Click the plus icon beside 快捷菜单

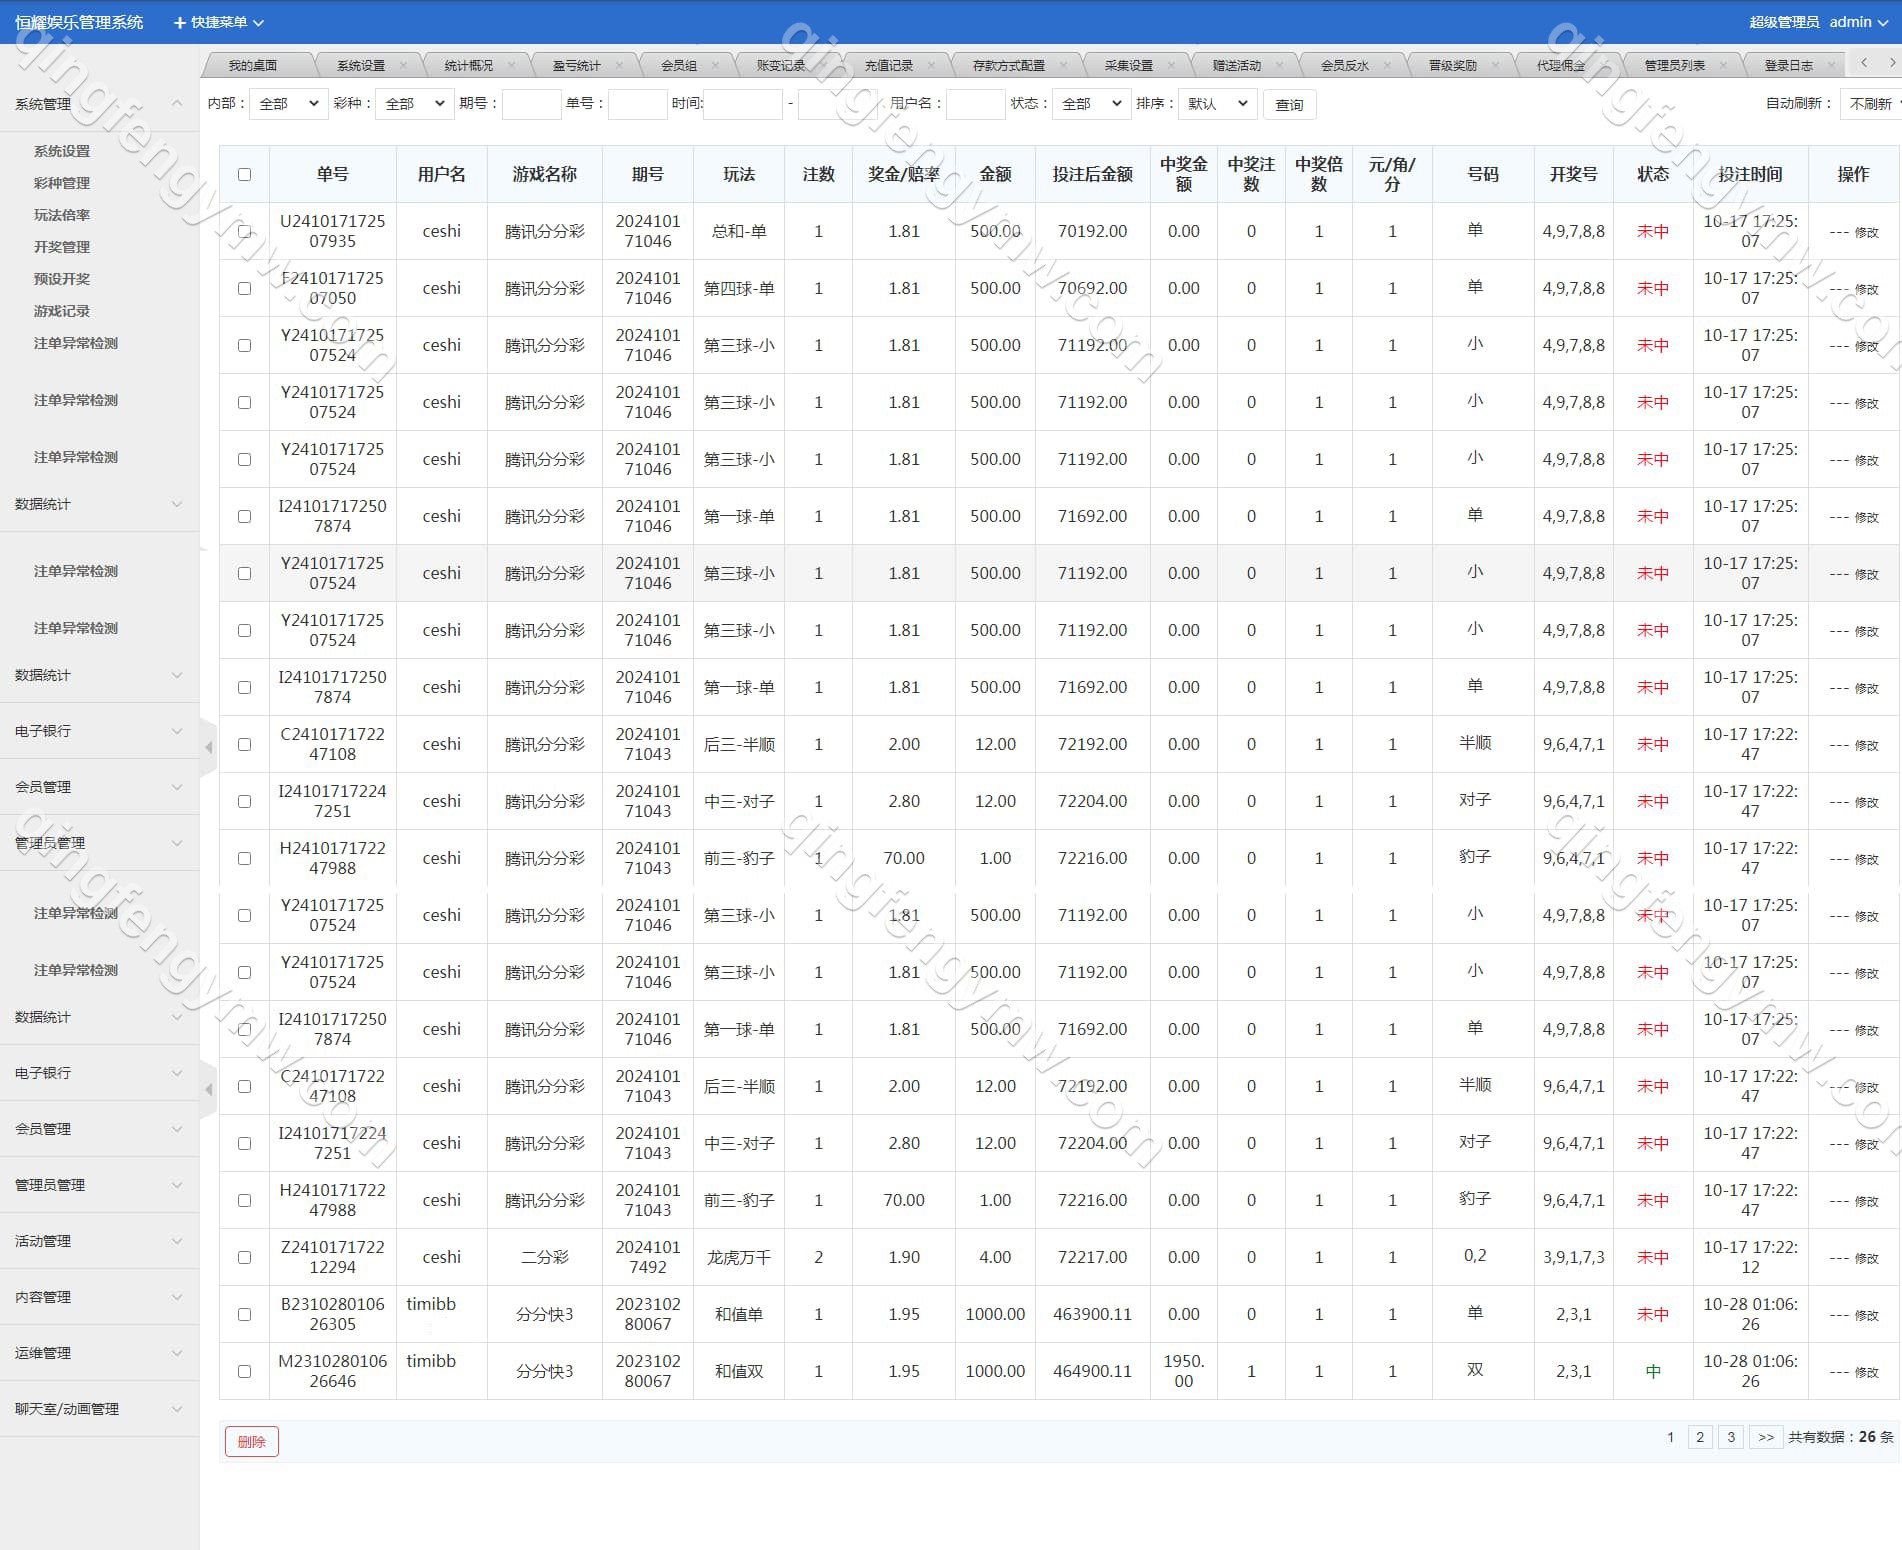pyautogui.click(x=180, y=22)
